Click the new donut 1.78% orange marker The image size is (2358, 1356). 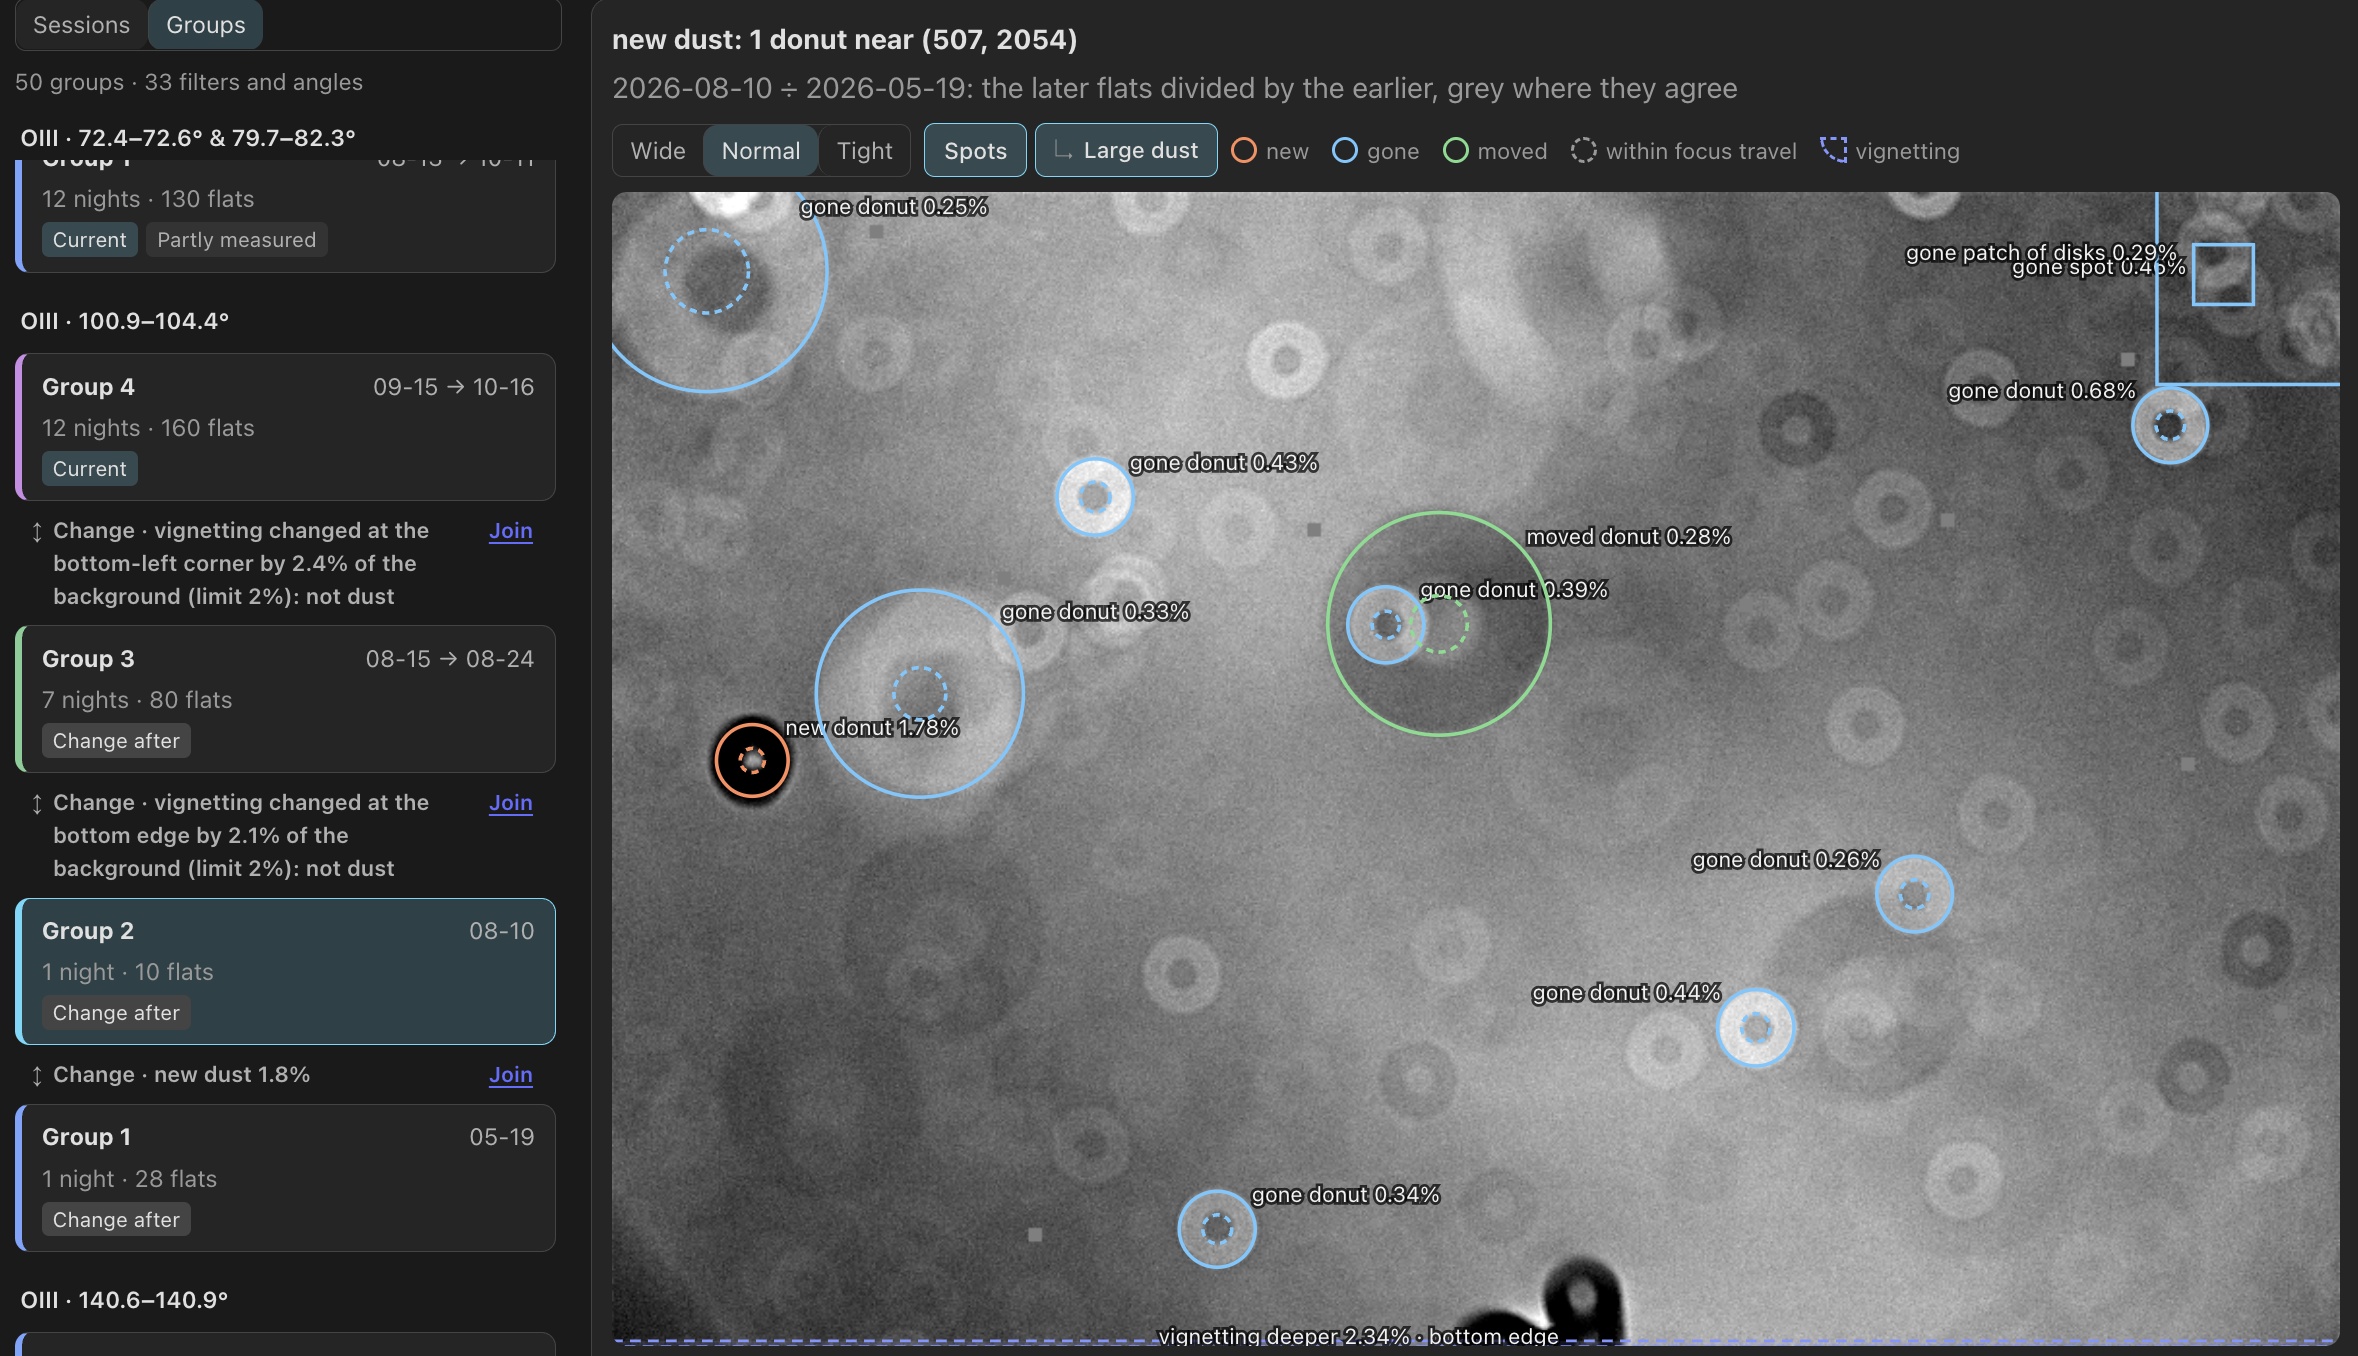pos(752,761)
